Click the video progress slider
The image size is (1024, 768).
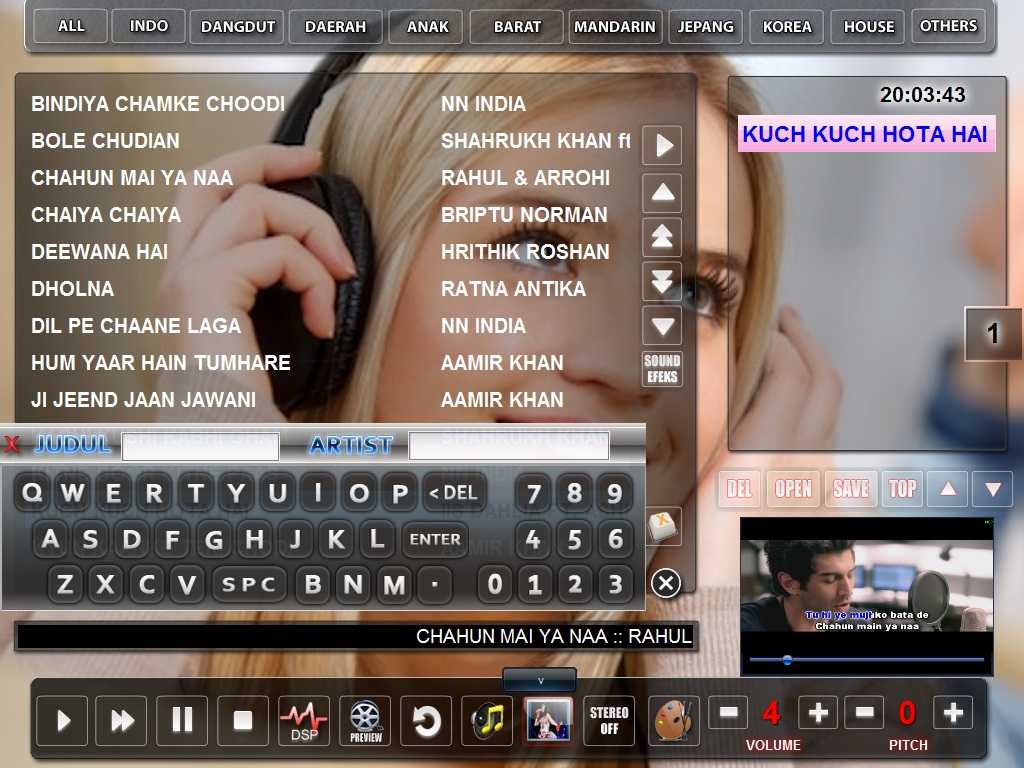tap(867, 660)
